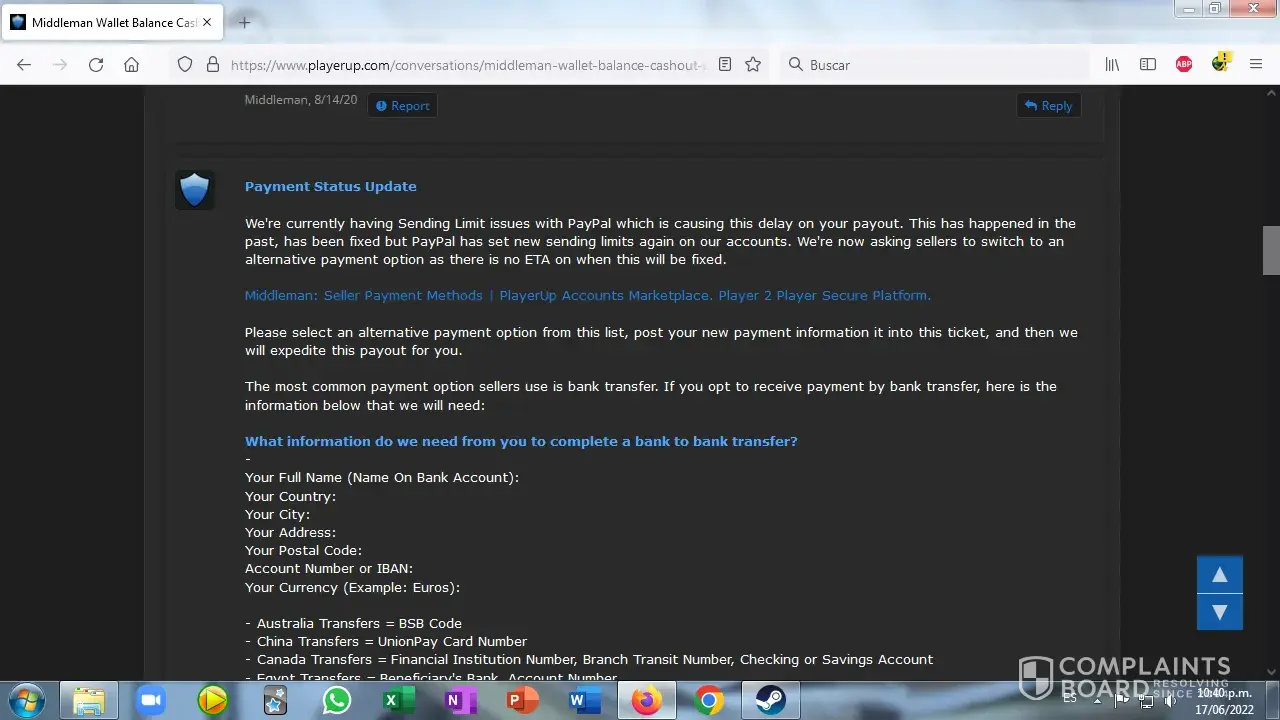The height and width of the screenshot is (720, 1280).
Task: Open tracking protection shield info
Action: pyautogui.click(x=185, y=65)
